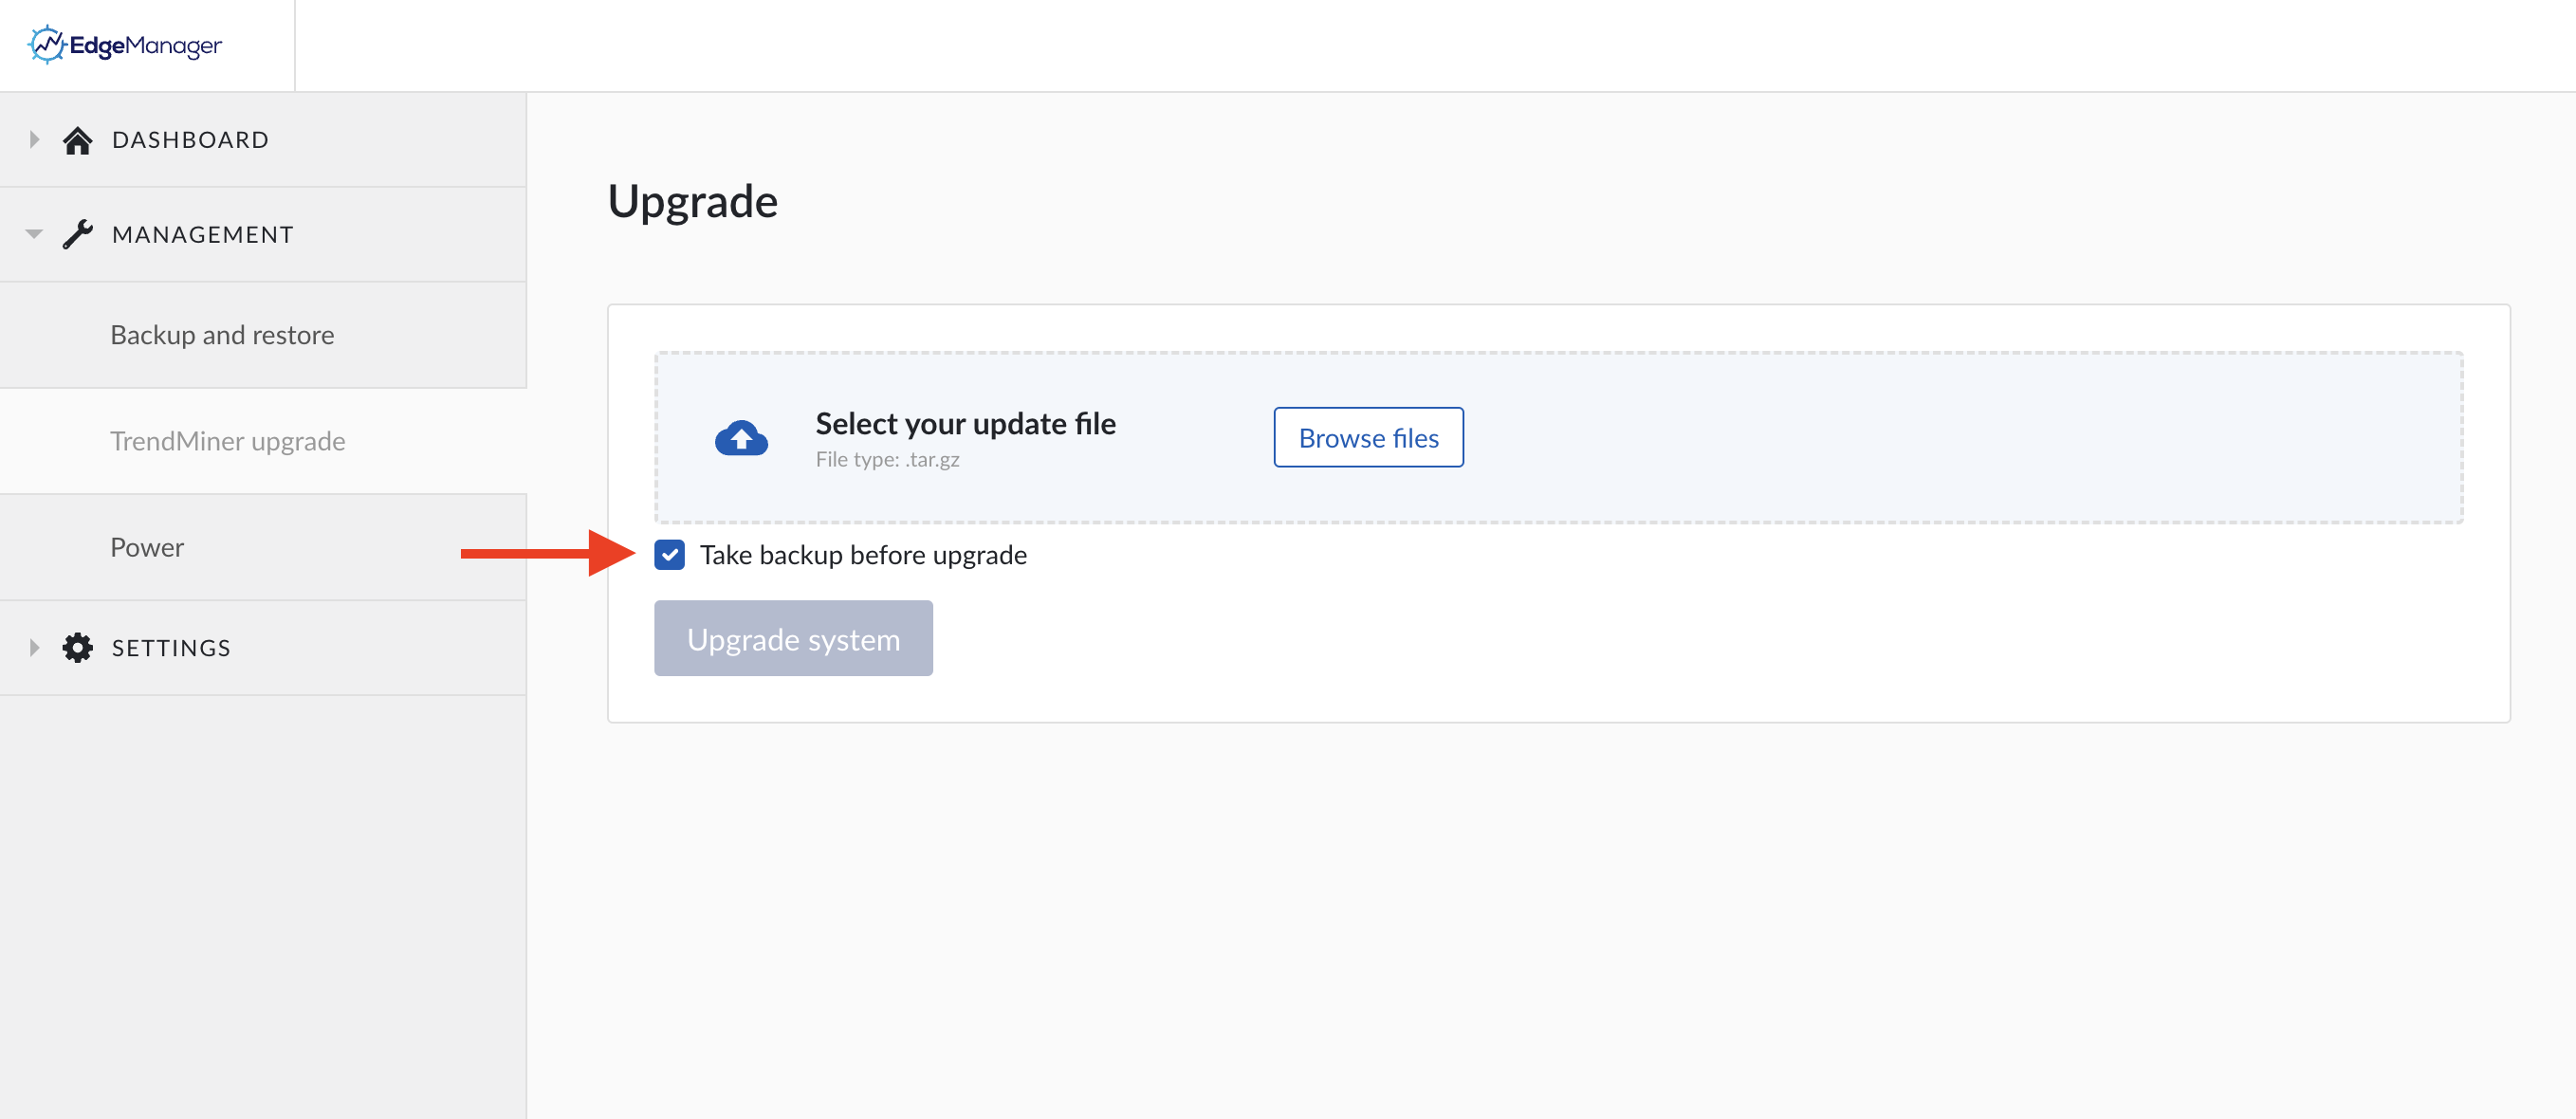2576x1119 pixels.
Task: Click the Management wrench icon
Action: point(78,234)
